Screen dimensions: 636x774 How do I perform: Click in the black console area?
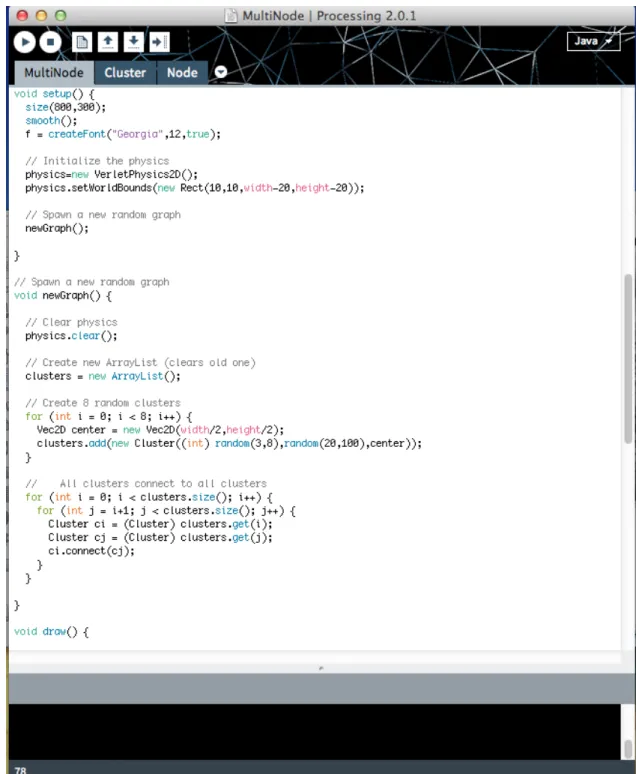click(314, 732)
